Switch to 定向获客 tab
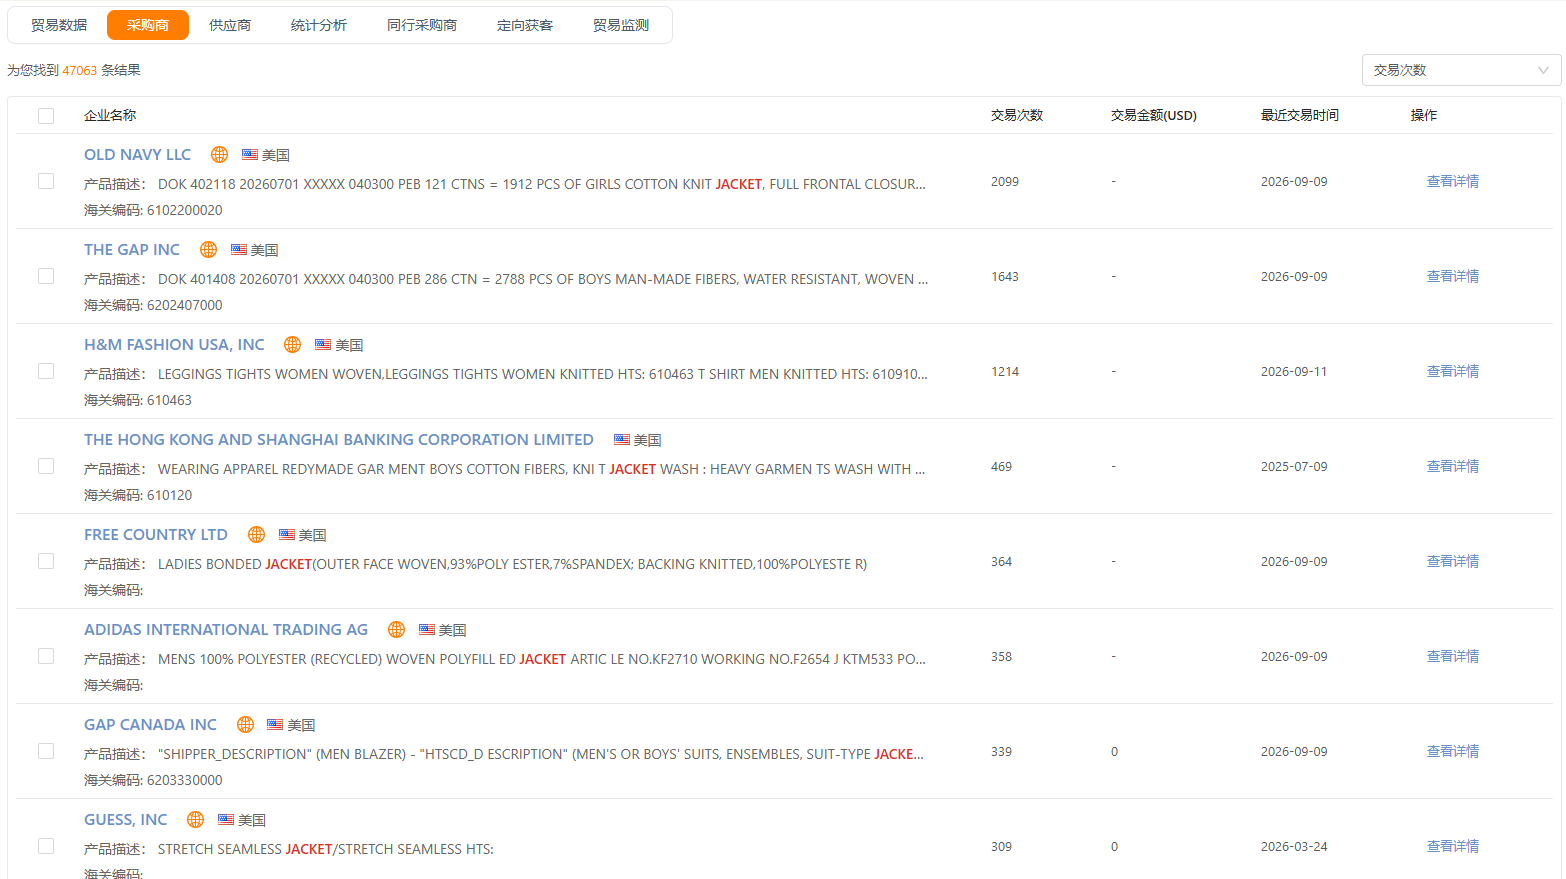The height and width of the screenshot is (879, 1566). pos(525,25)
